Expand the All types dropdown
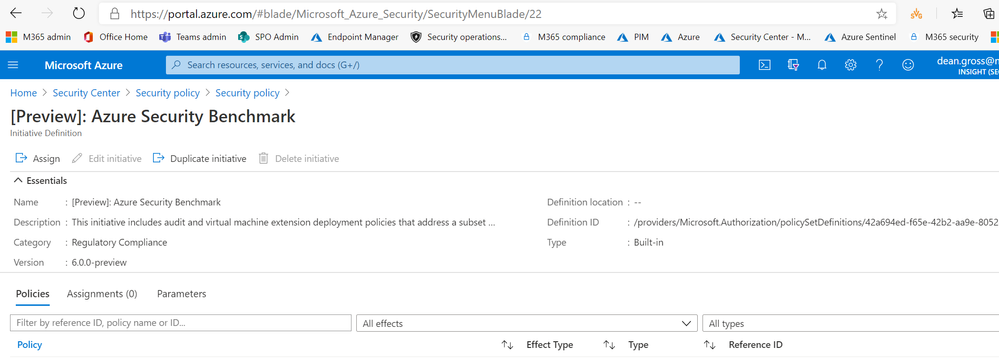 (850, 324)
